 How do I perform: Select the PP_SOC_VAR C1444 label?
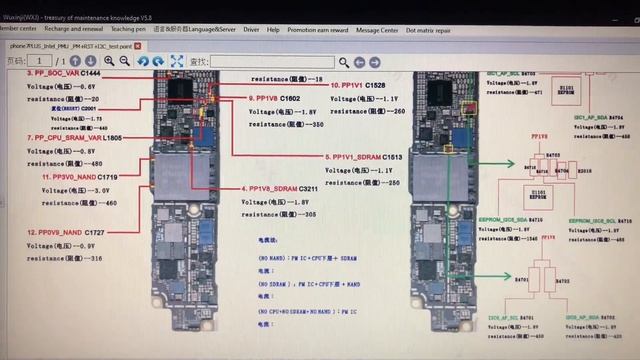pos(63,73)
